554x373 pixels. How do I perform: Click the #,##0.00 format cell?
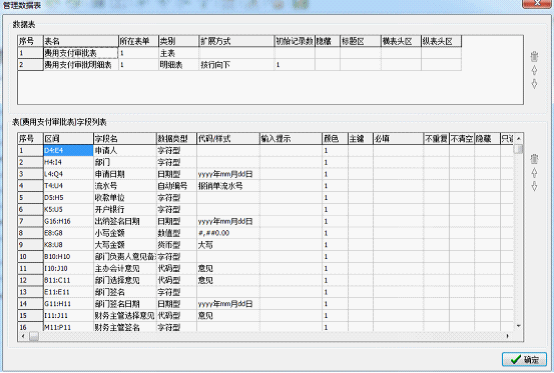(x=228, y=233)
